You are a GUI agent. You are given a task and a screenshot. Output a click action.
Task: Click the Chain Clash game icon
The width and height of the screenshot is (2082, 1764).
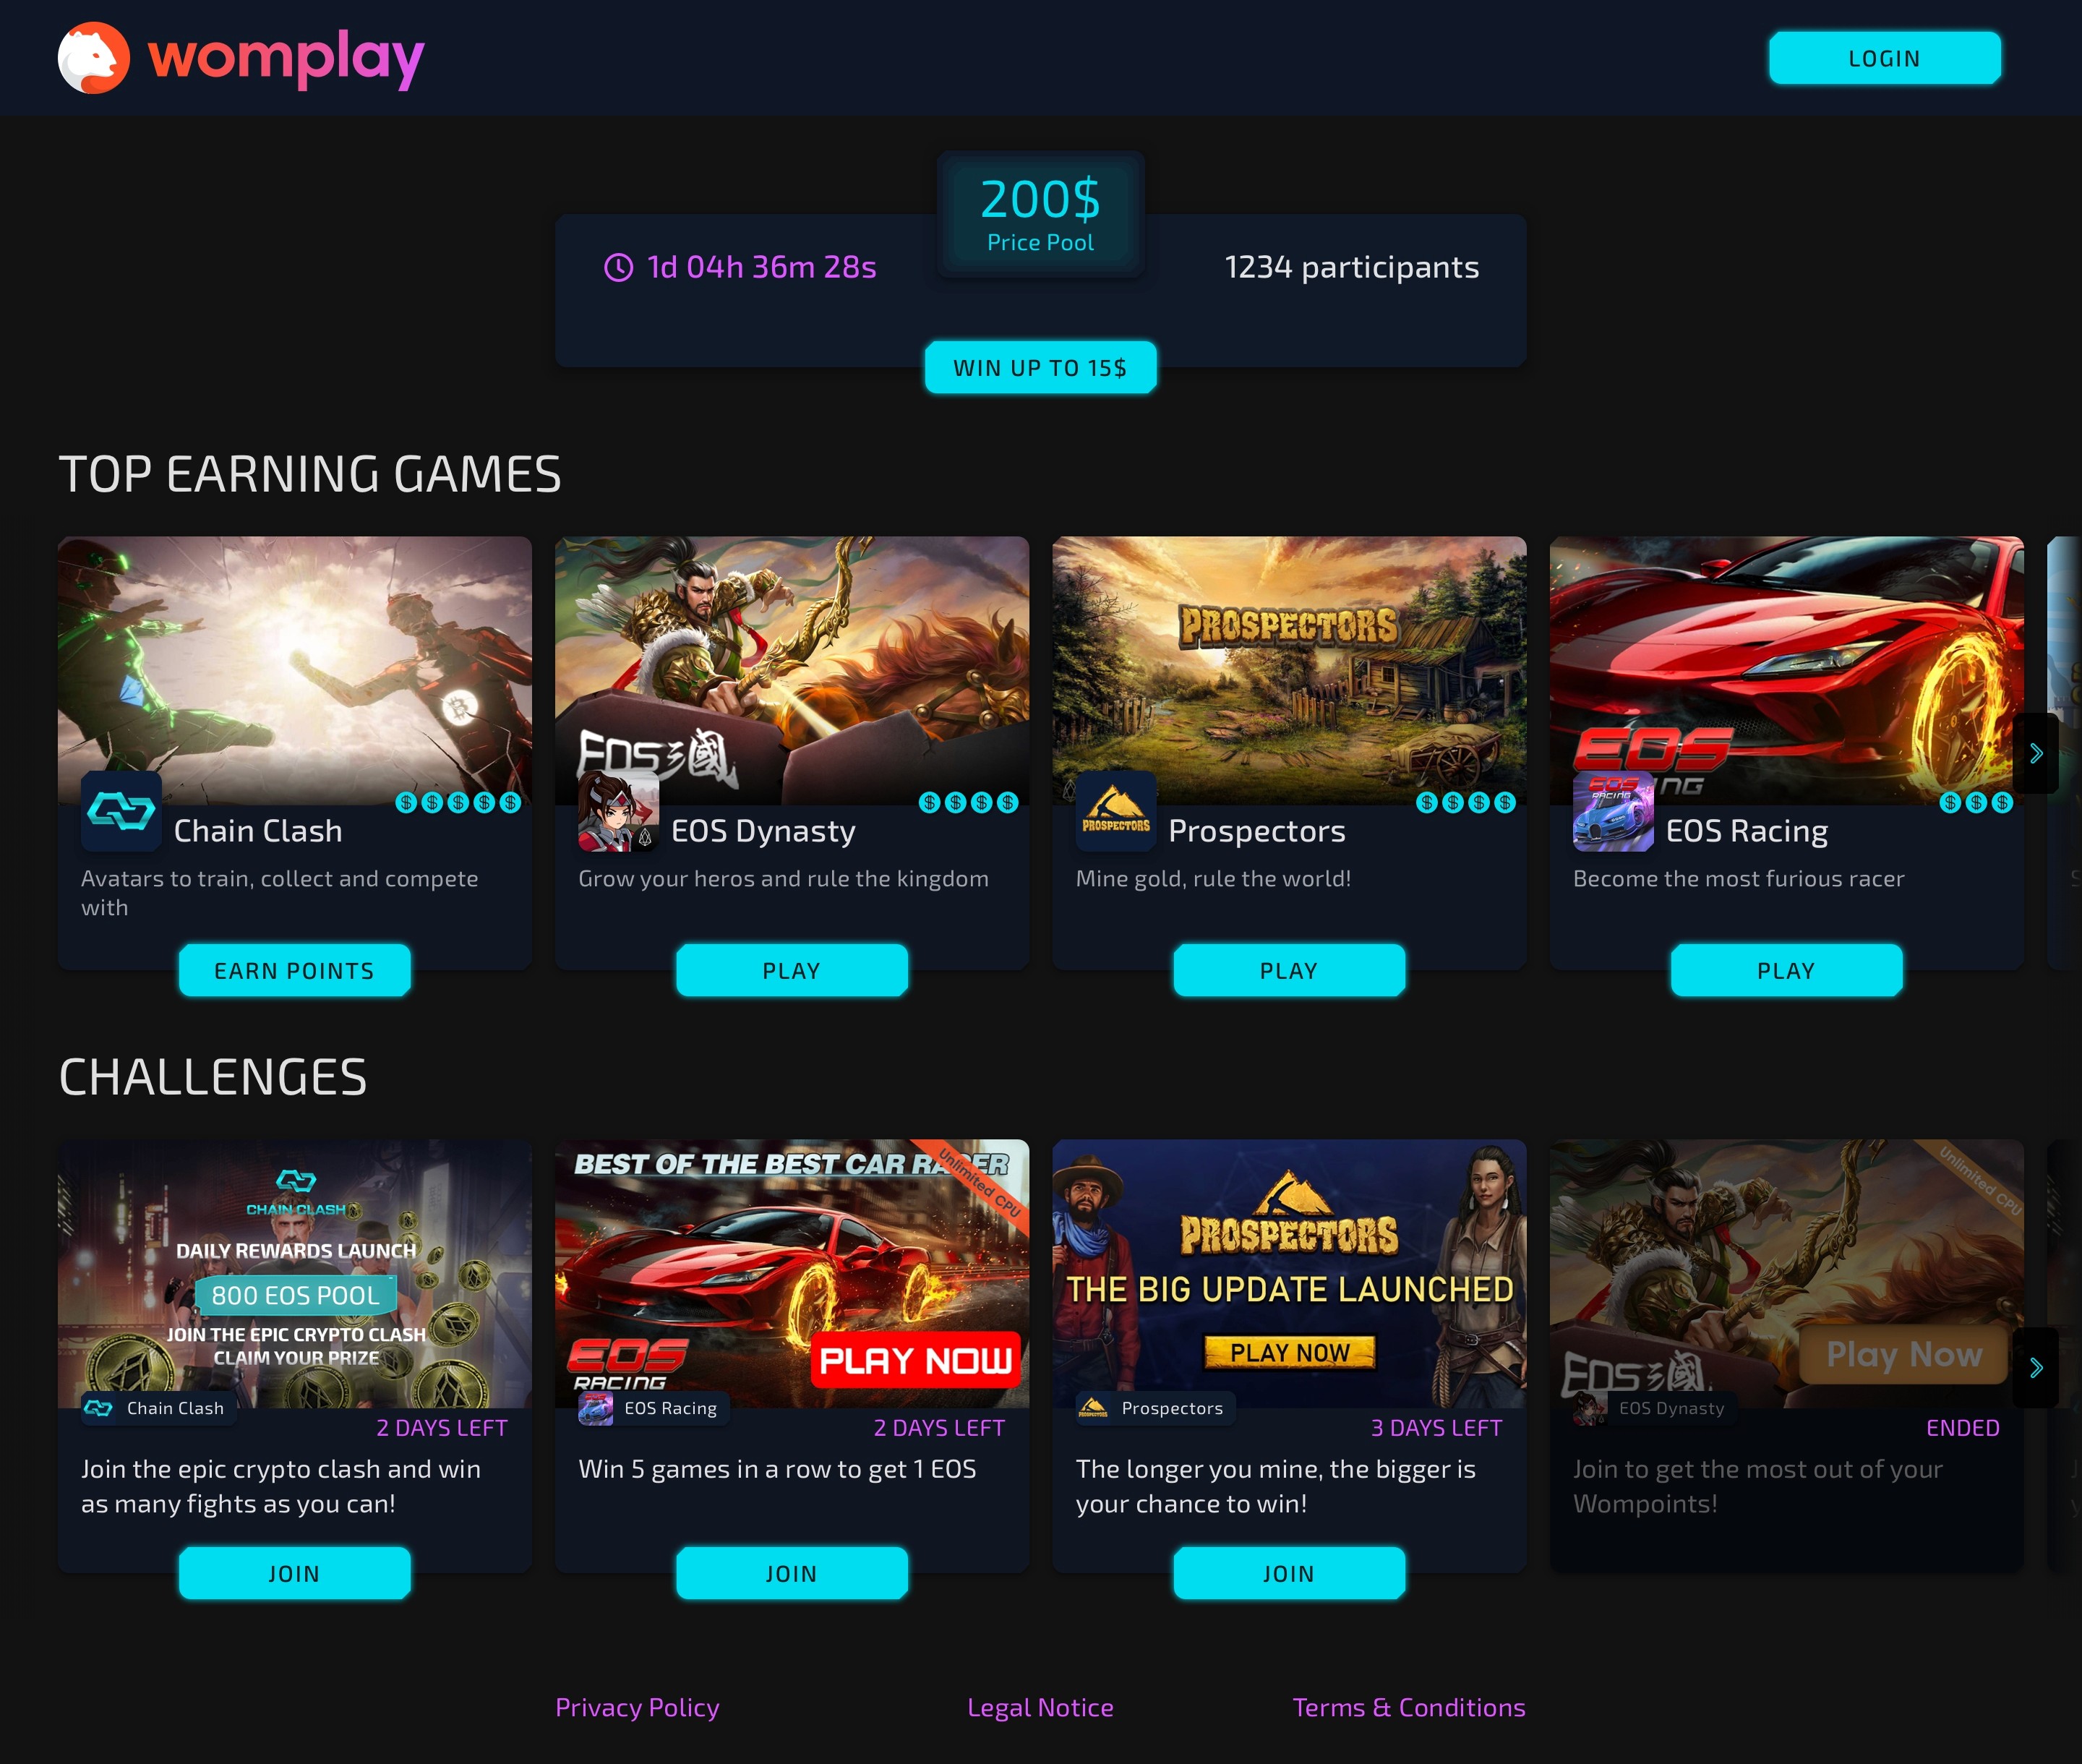pyautogui.click(x=121, y=811)
